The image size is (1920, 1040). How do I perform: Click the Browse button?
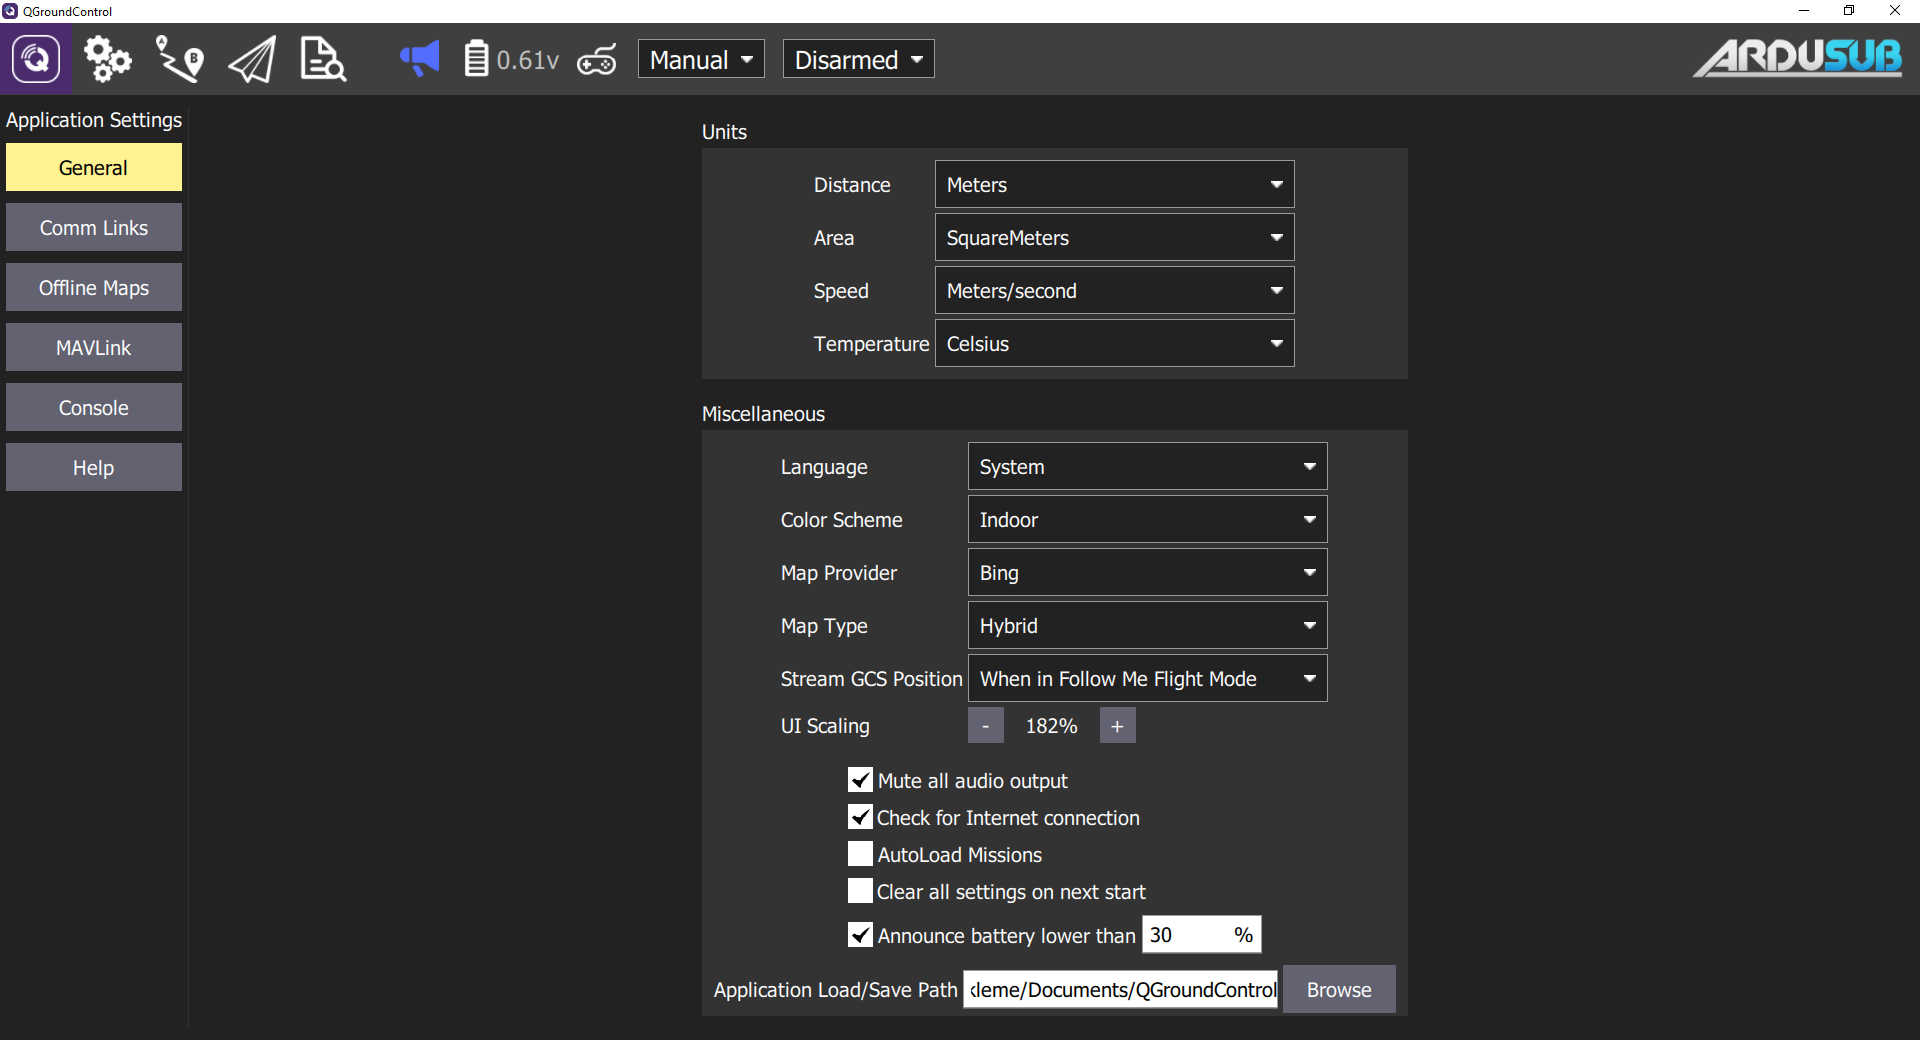[x=1339, y=989]
